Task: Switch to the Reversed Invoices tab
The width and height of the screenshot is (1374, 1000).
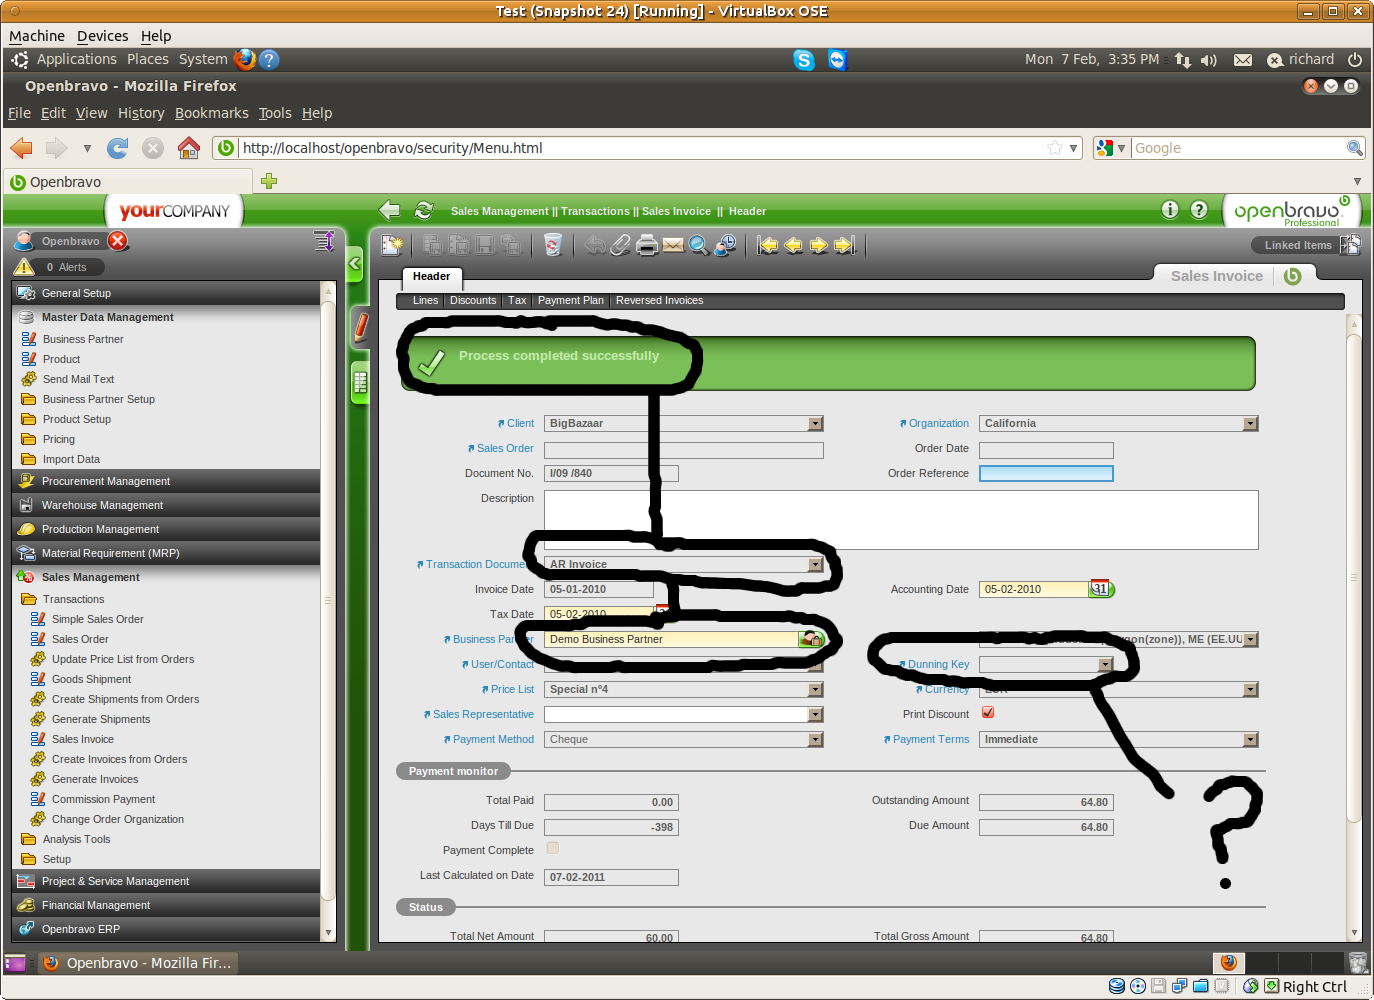Action: pyautogui.click(x=660, y=301)
